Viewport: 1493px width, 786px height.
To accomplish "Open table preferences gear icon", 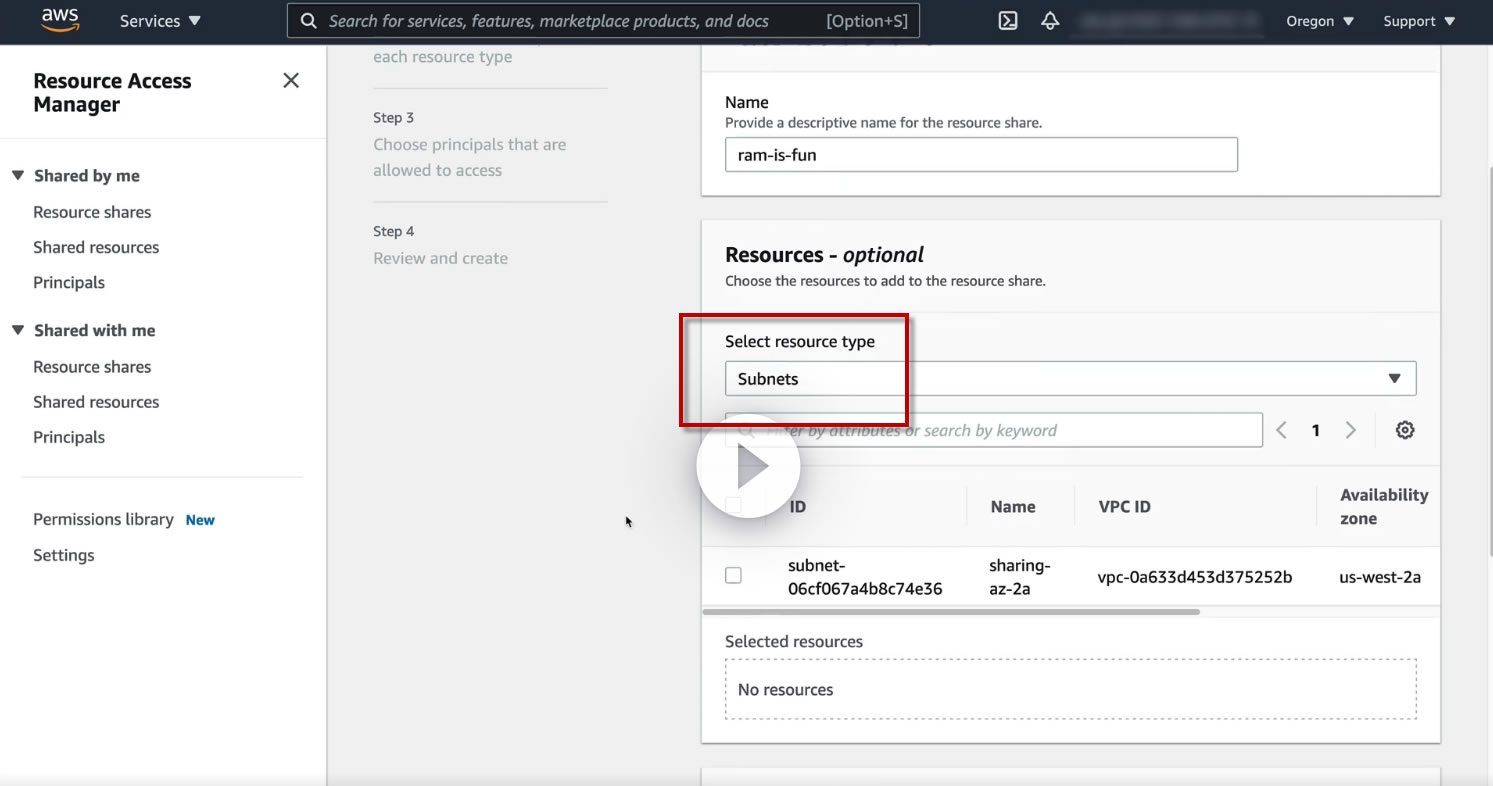I will [x=1405, y=430].
